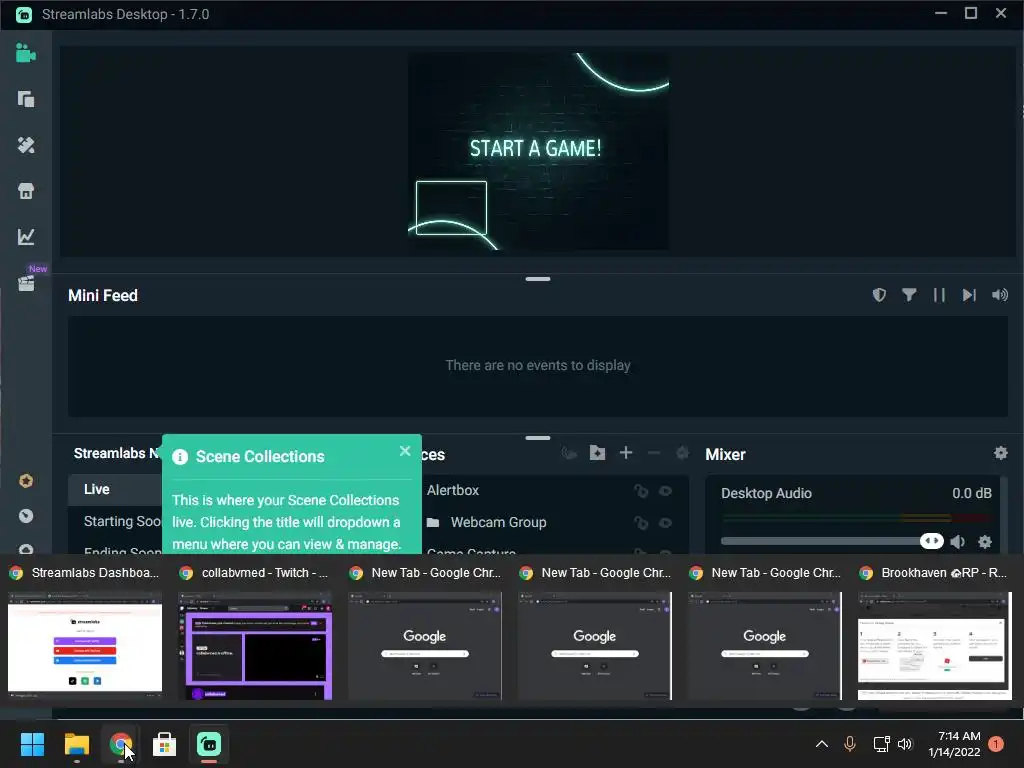Mute the Desktop Audio channel
Viewport: 1024px width, 768px height.
958,541
